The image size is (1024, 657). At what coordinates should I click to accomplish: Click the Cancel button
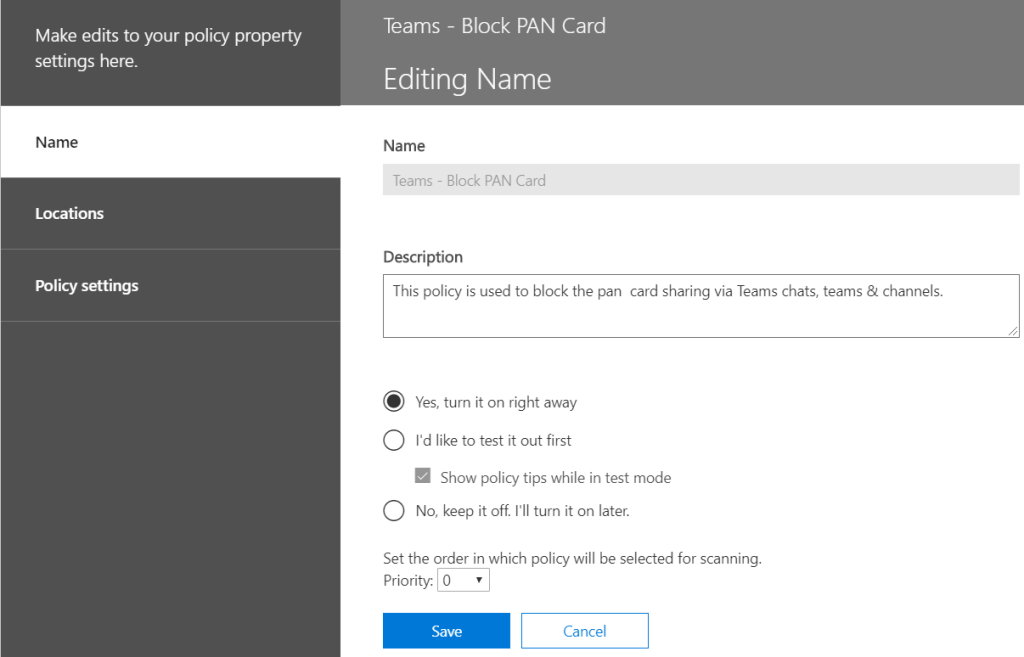584,631
